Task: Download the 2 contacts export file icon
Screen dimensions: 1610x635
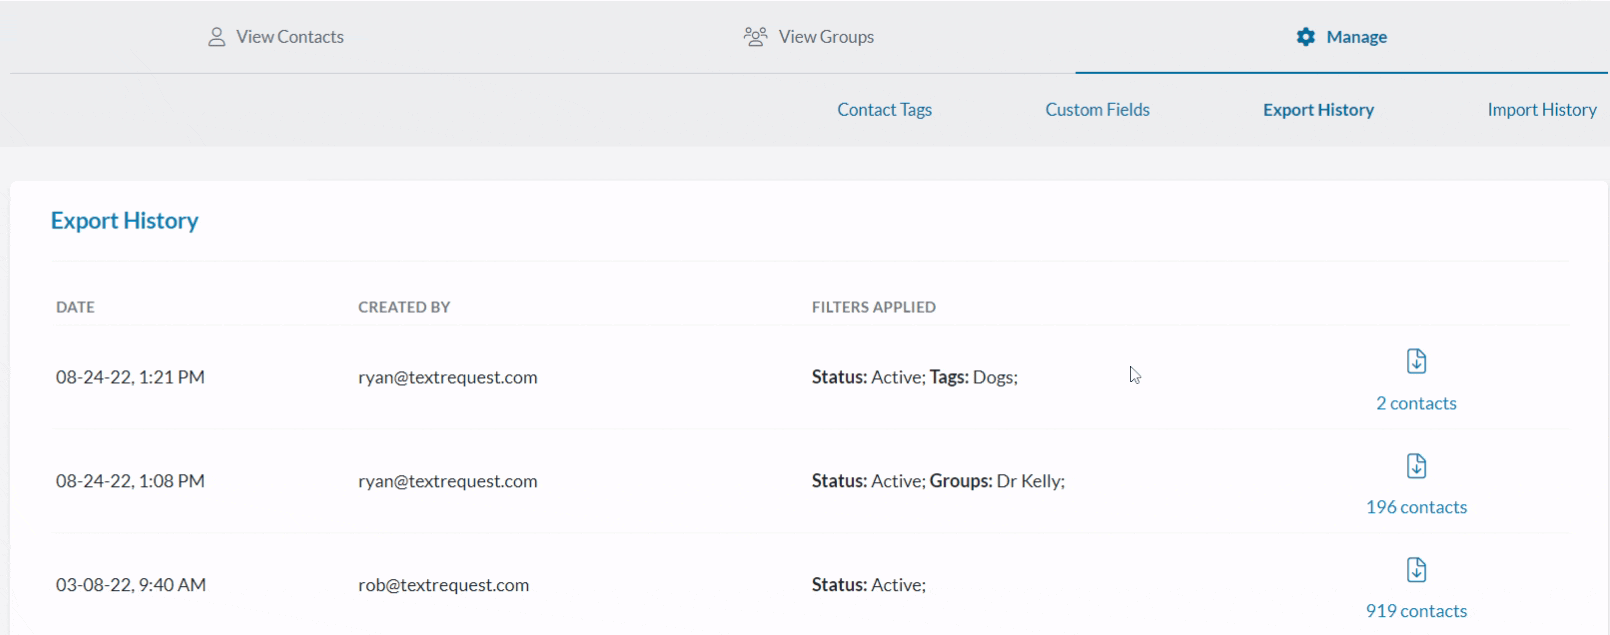Action: [1416, 361]
